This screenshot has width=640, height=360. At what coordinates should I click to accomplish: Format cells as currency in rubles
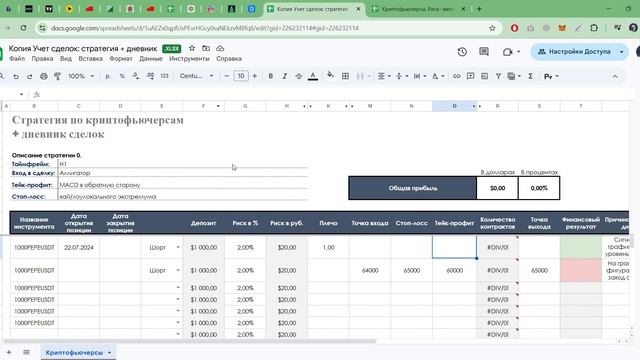coord(108,76)
